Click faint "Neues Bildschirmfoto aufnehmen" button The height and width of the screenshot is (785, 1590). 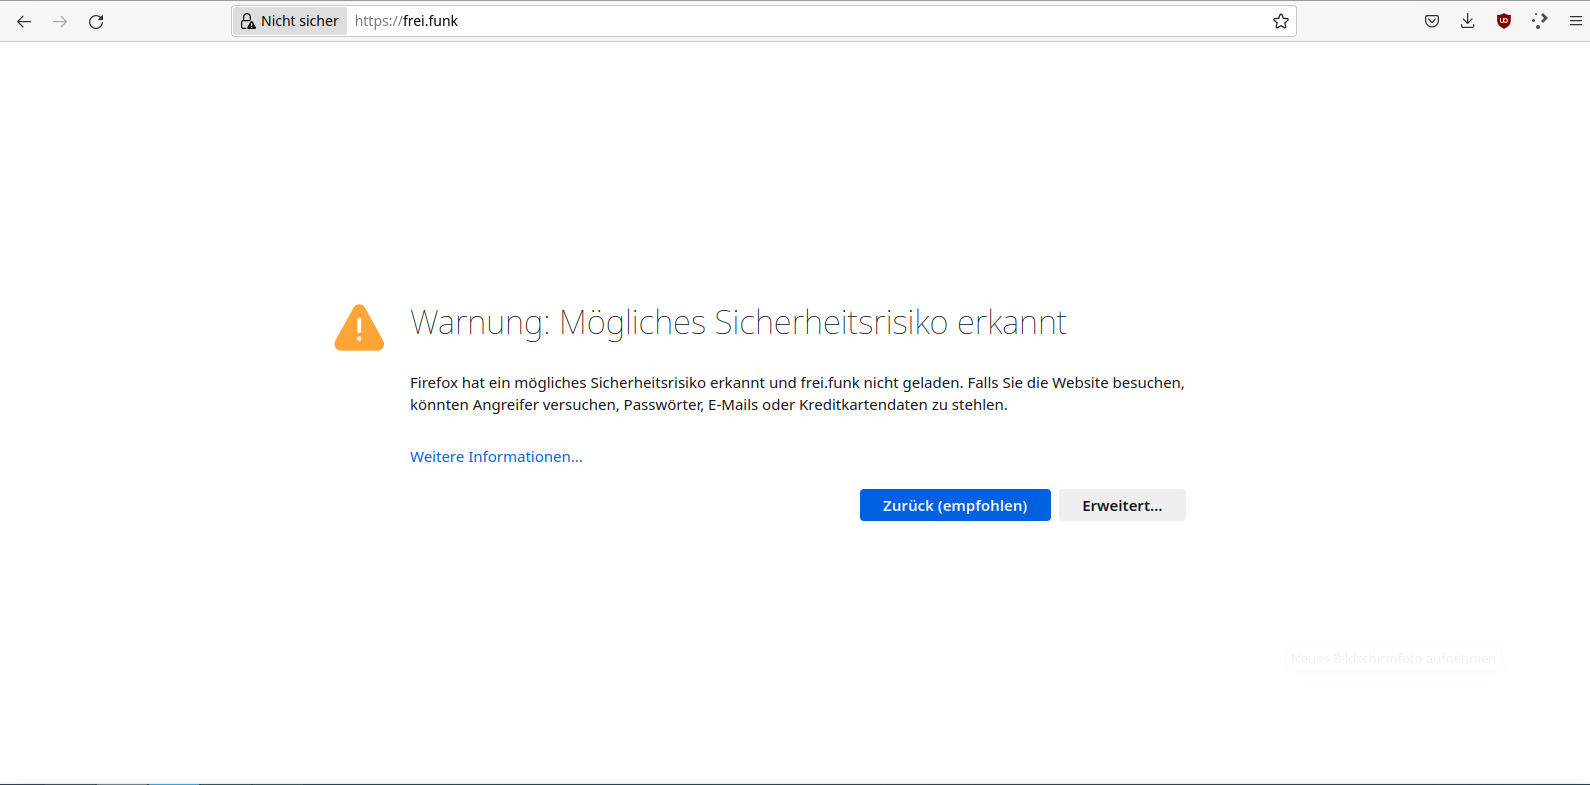click(x=1393, y=658)
